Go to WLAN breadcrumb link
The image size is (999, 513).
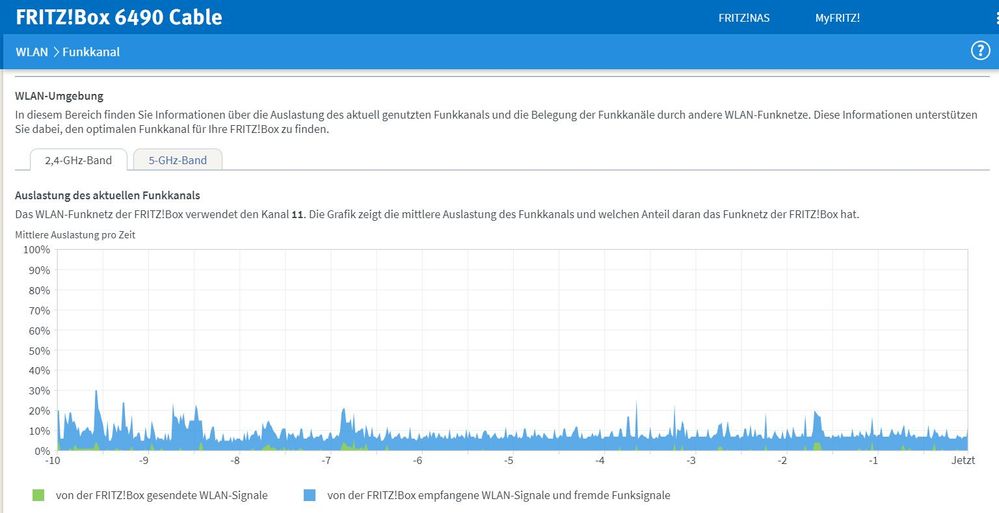click(32, 52)
